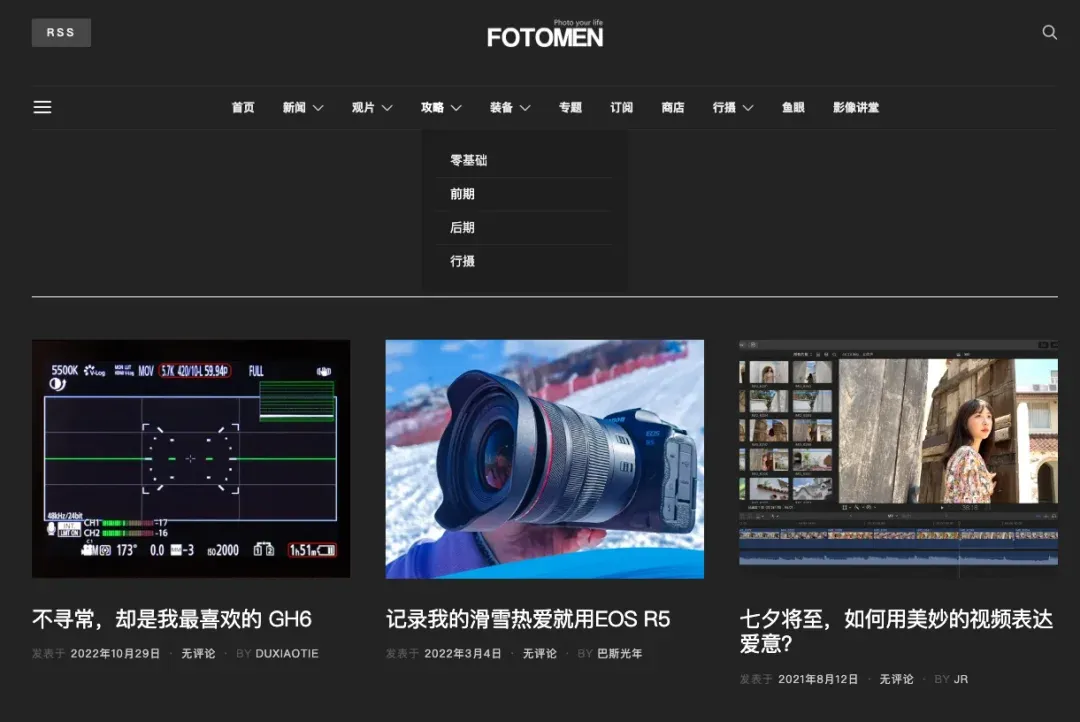The height and width of the screenshot is (722, 1080).
Task: Open the 订阅 navigation link
Action: (x=621, y=107)
